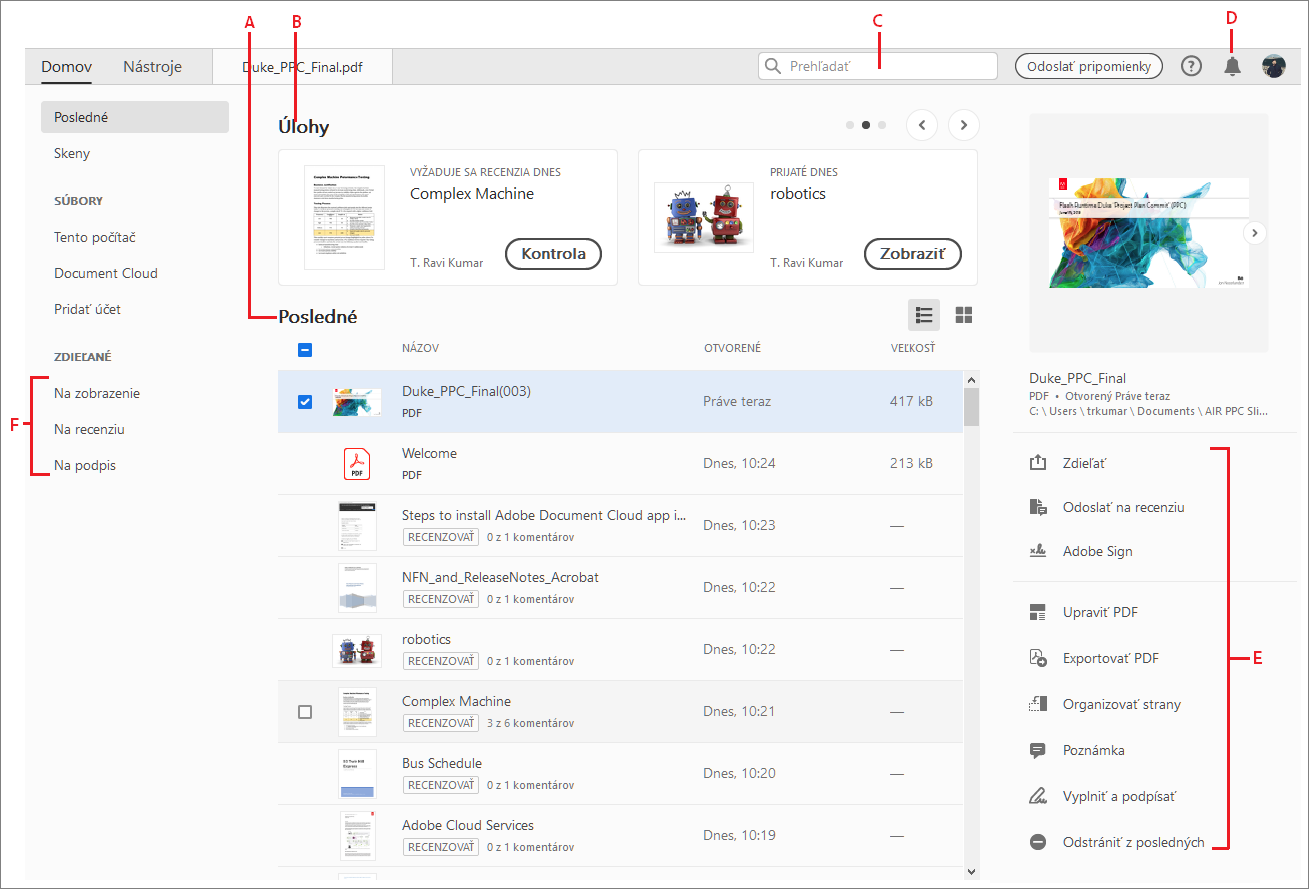Open the help question mark icon
Screen dimensions: 1309x889
click(x=1191, y=67)
